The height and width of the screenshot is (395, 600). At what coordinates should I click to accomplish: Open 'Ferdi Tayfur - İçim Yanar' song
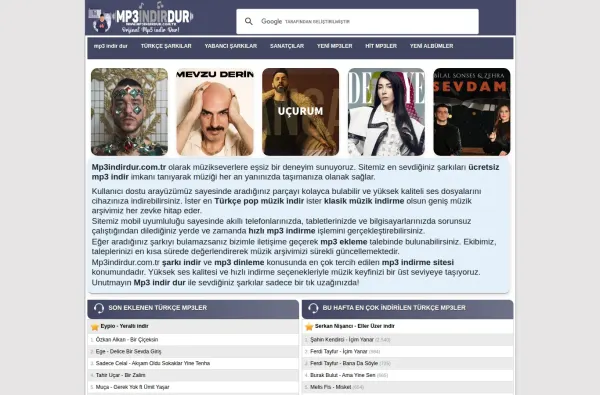coord(339,351)
